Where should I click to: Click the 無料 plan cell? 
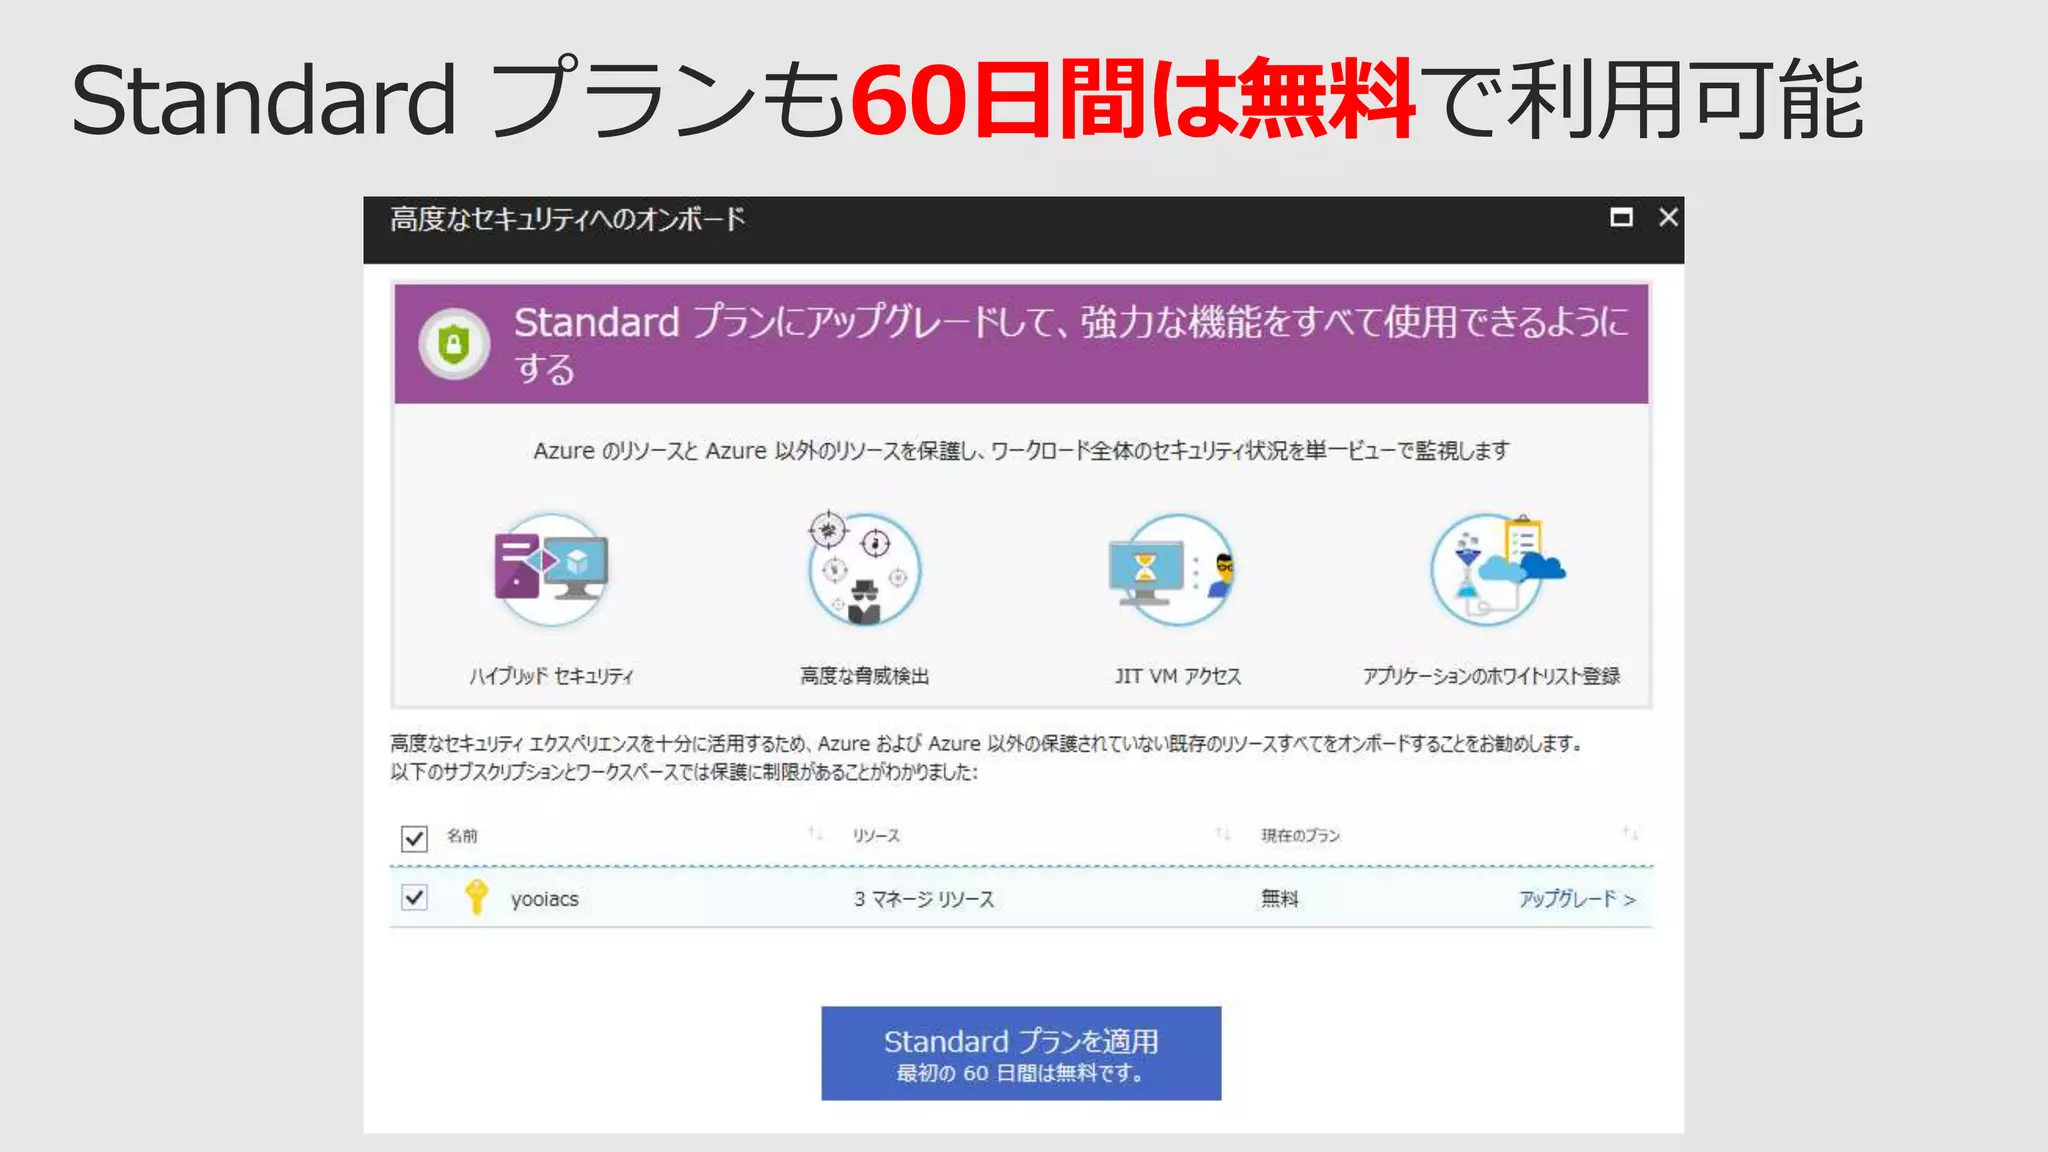click(1279, 898)
